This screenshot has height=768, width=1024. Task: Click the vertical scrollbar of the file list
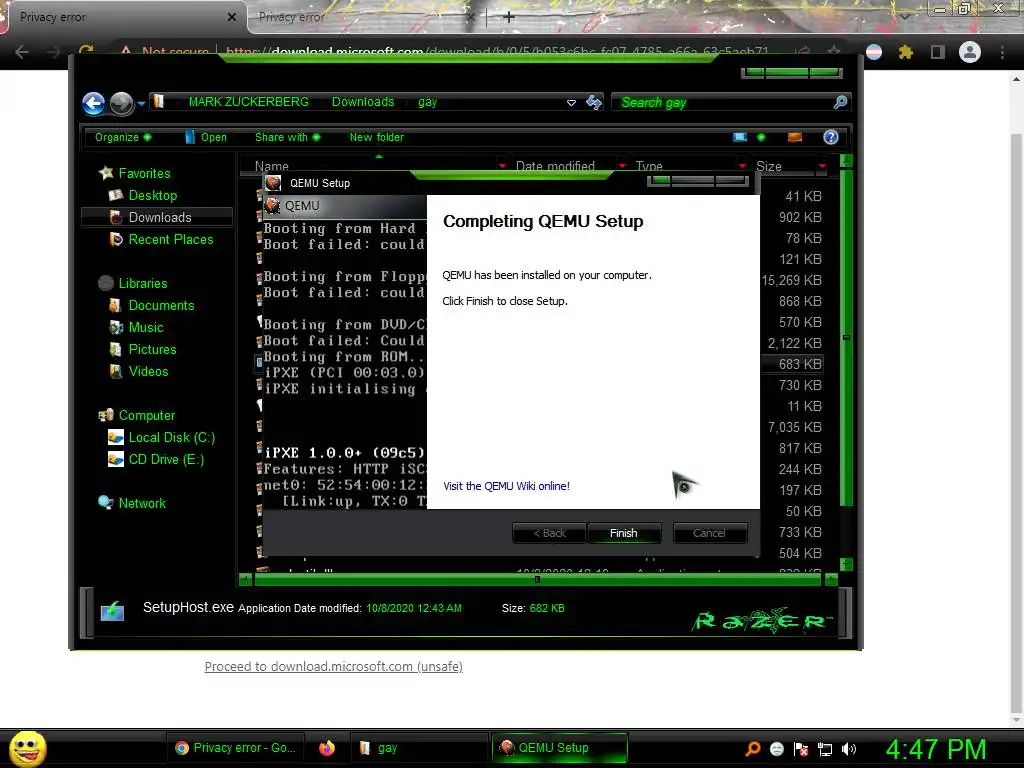[846, 337]
